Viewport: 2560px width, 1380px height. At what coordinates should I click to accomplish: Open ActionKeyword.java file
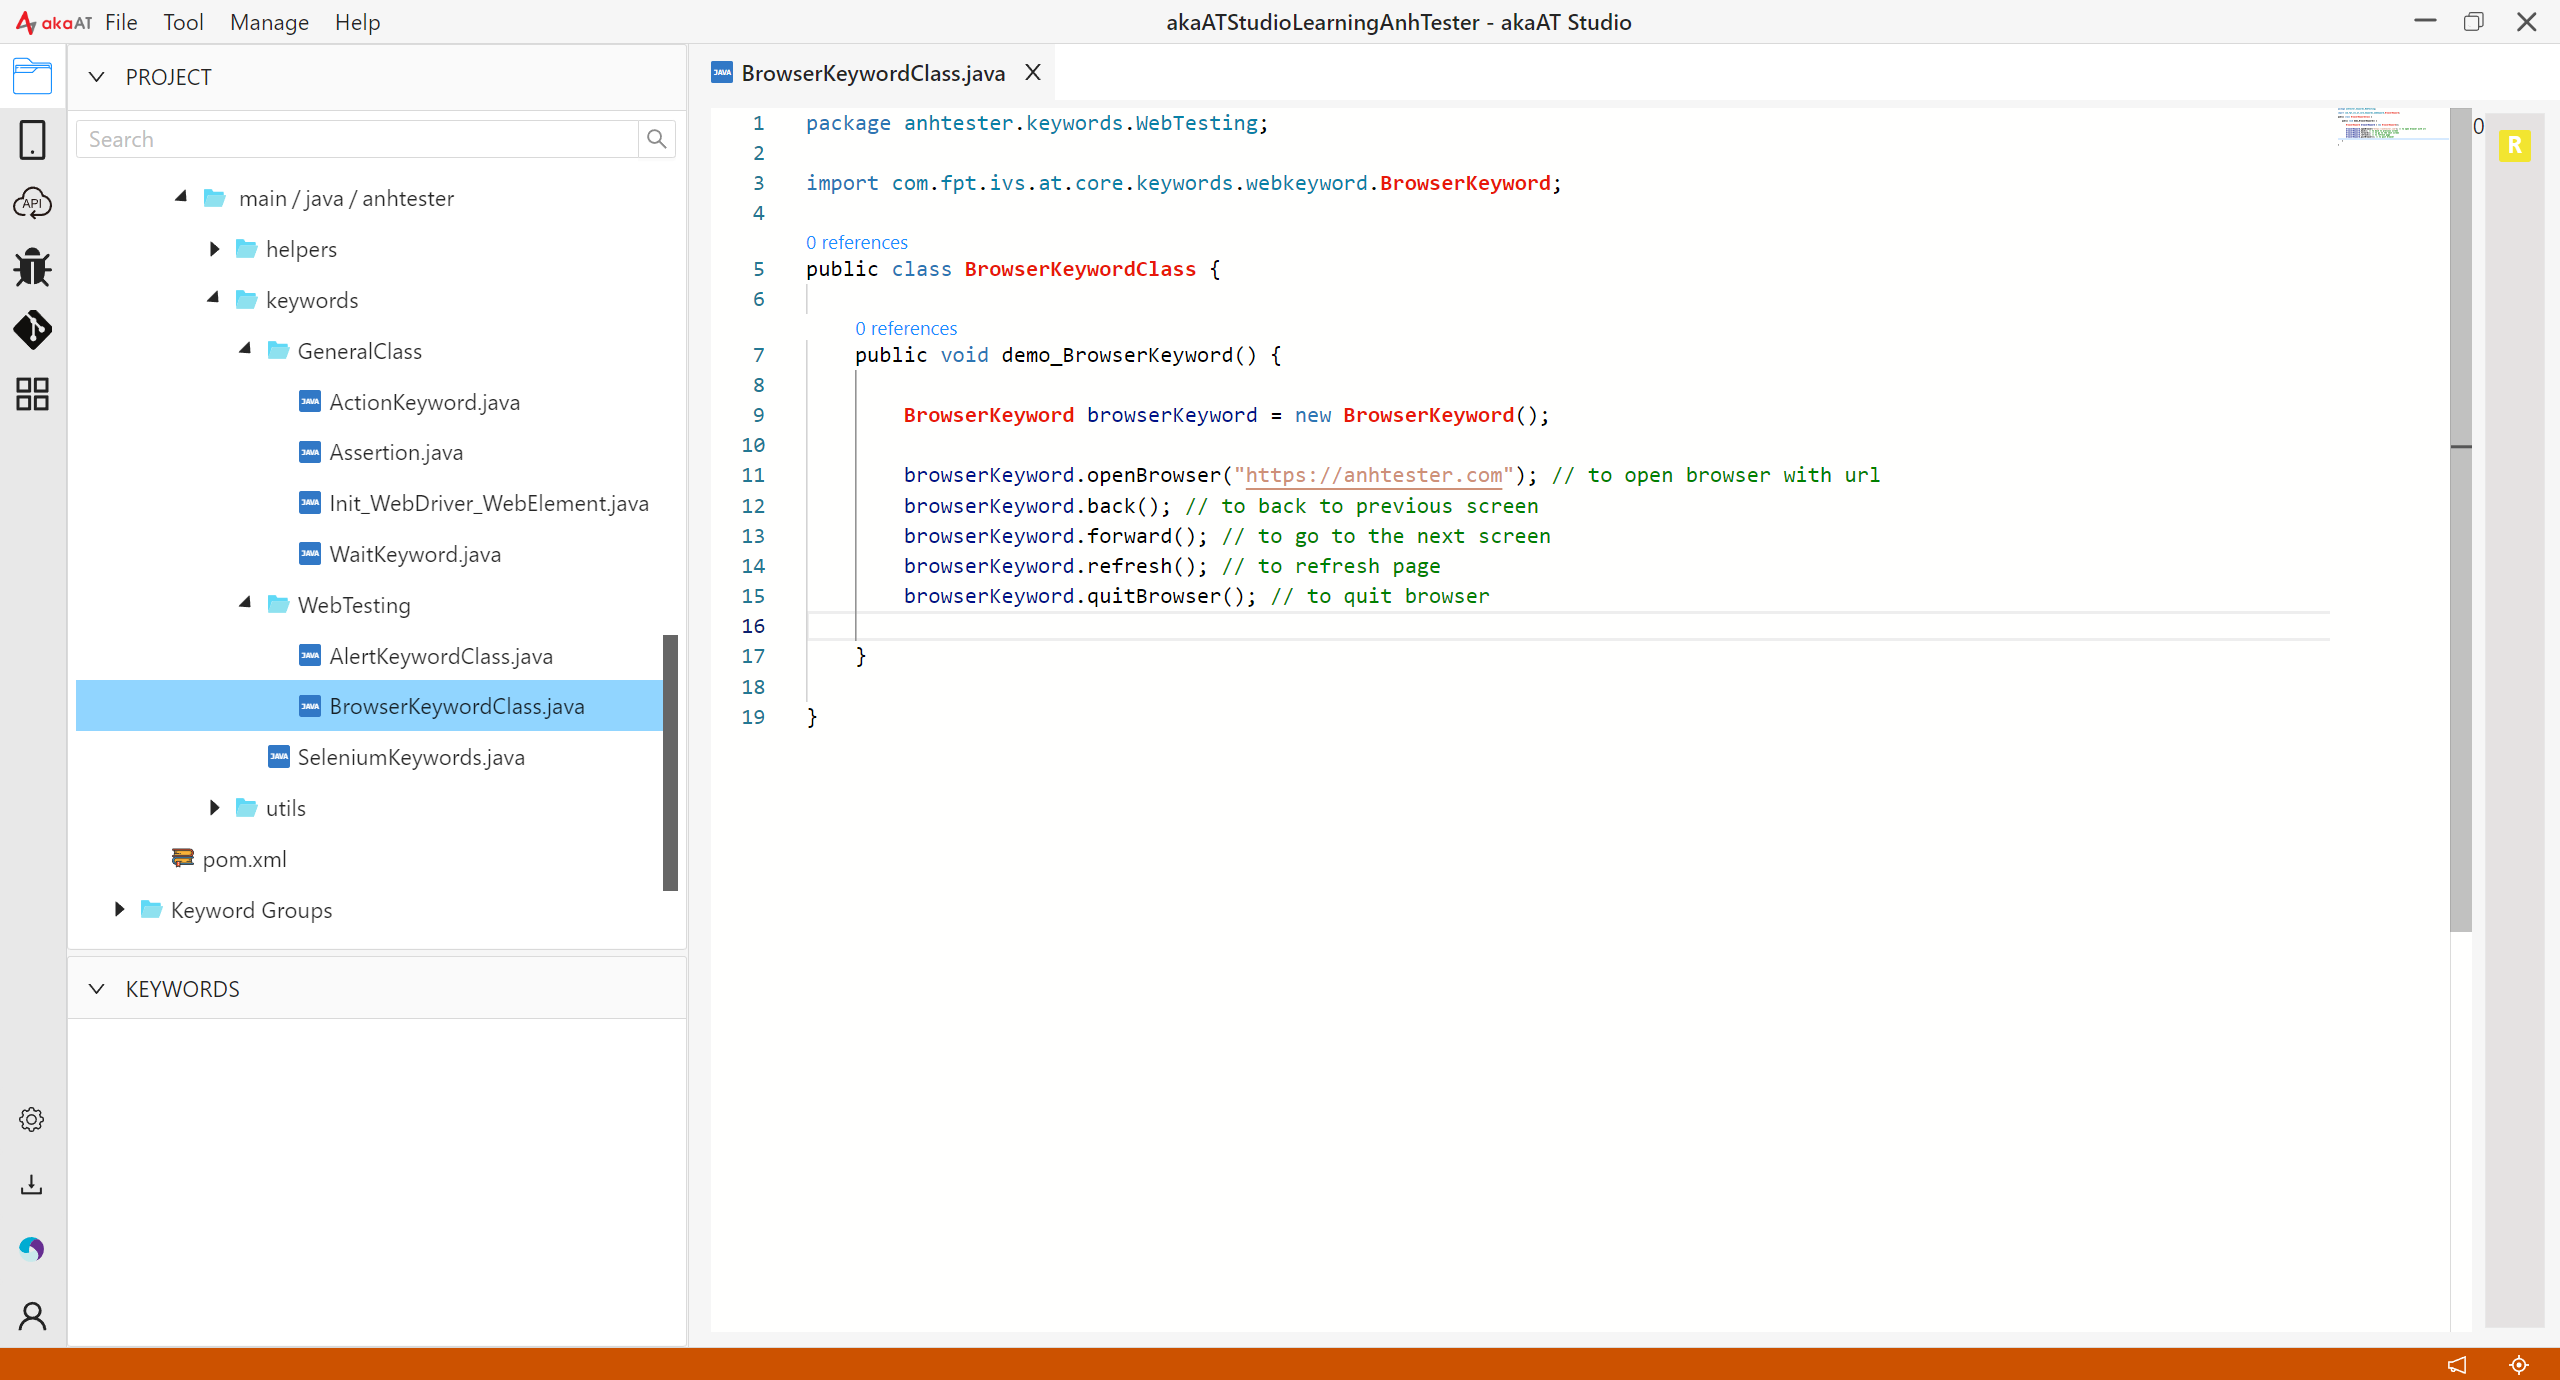424,402
